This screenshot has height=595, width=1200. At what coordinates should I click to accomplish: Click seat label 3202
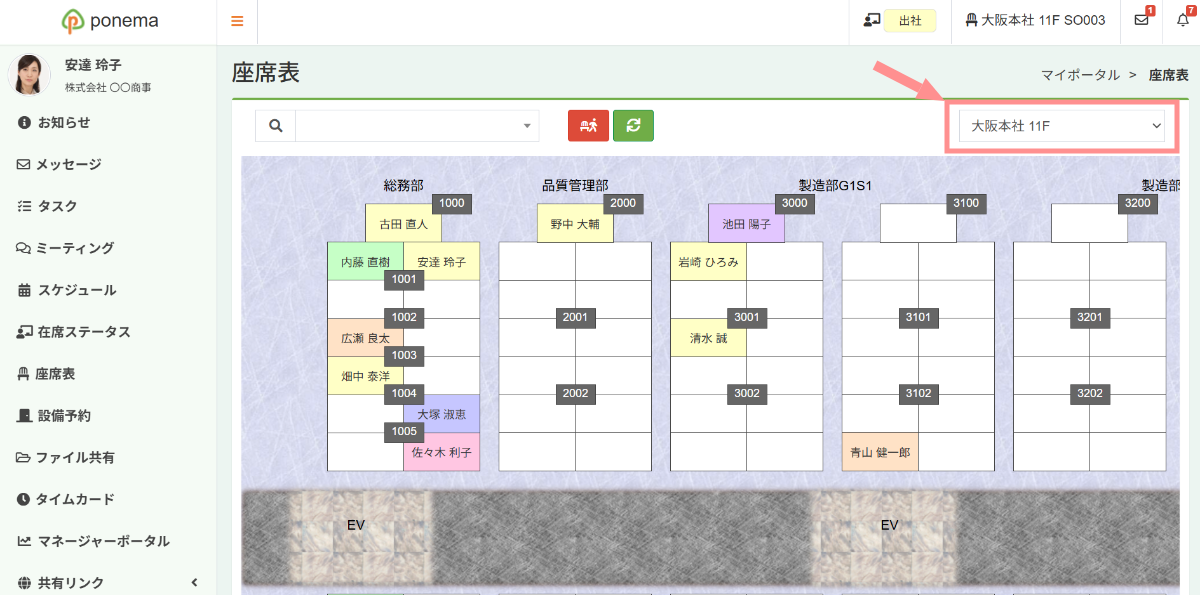(1090, 393)
